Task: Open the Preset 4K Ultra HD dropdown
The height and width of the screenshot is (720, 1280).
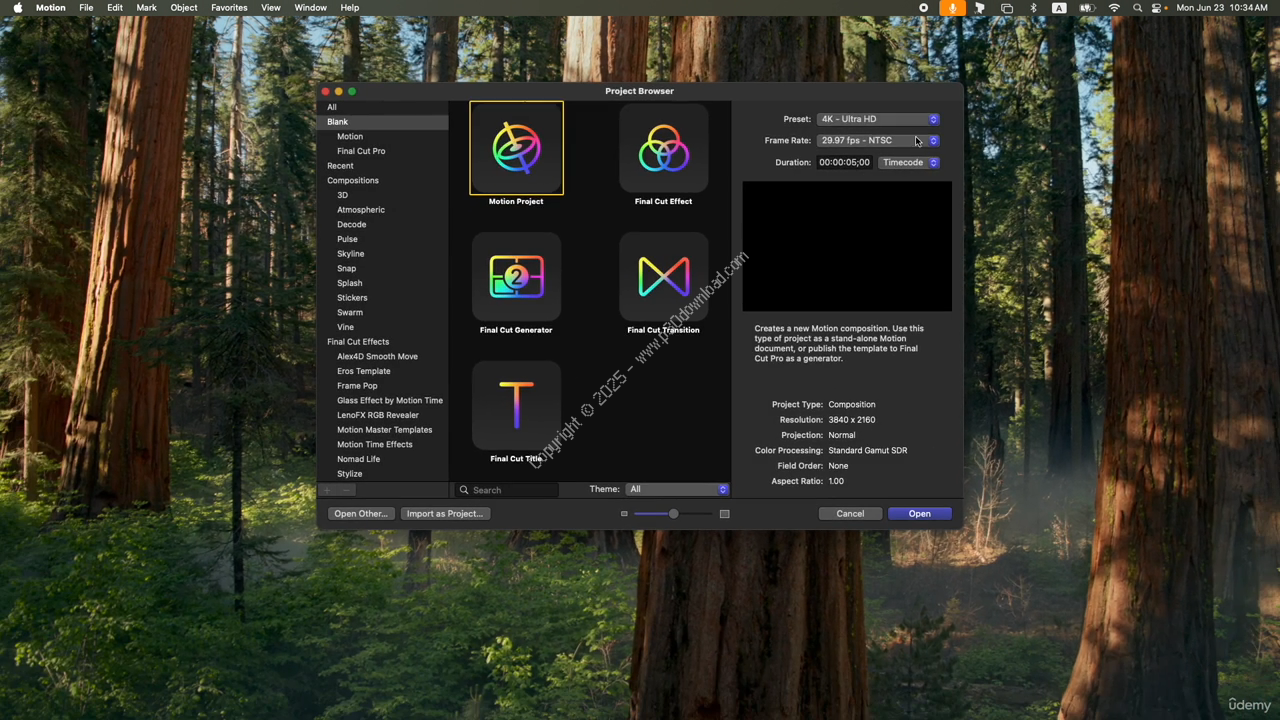Action: [x=878, y=119]
